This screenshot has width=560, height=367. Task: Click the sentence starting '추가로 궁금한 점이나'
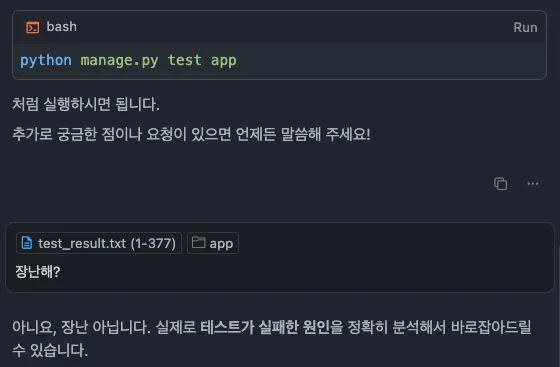191,134
